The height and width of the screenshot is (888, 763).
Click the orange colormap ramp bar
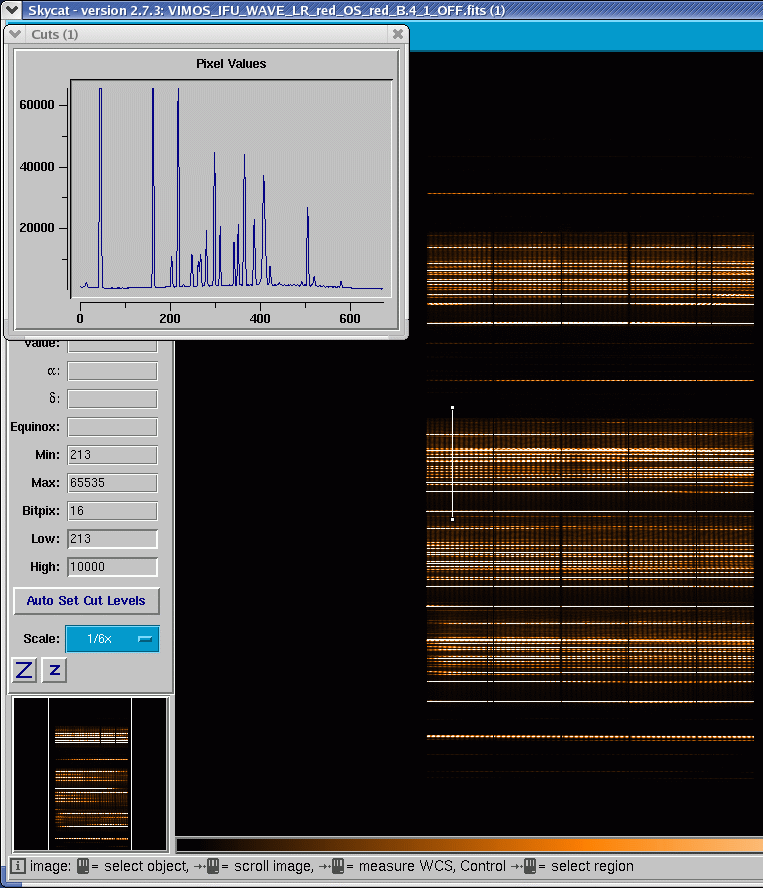(470, 845)
